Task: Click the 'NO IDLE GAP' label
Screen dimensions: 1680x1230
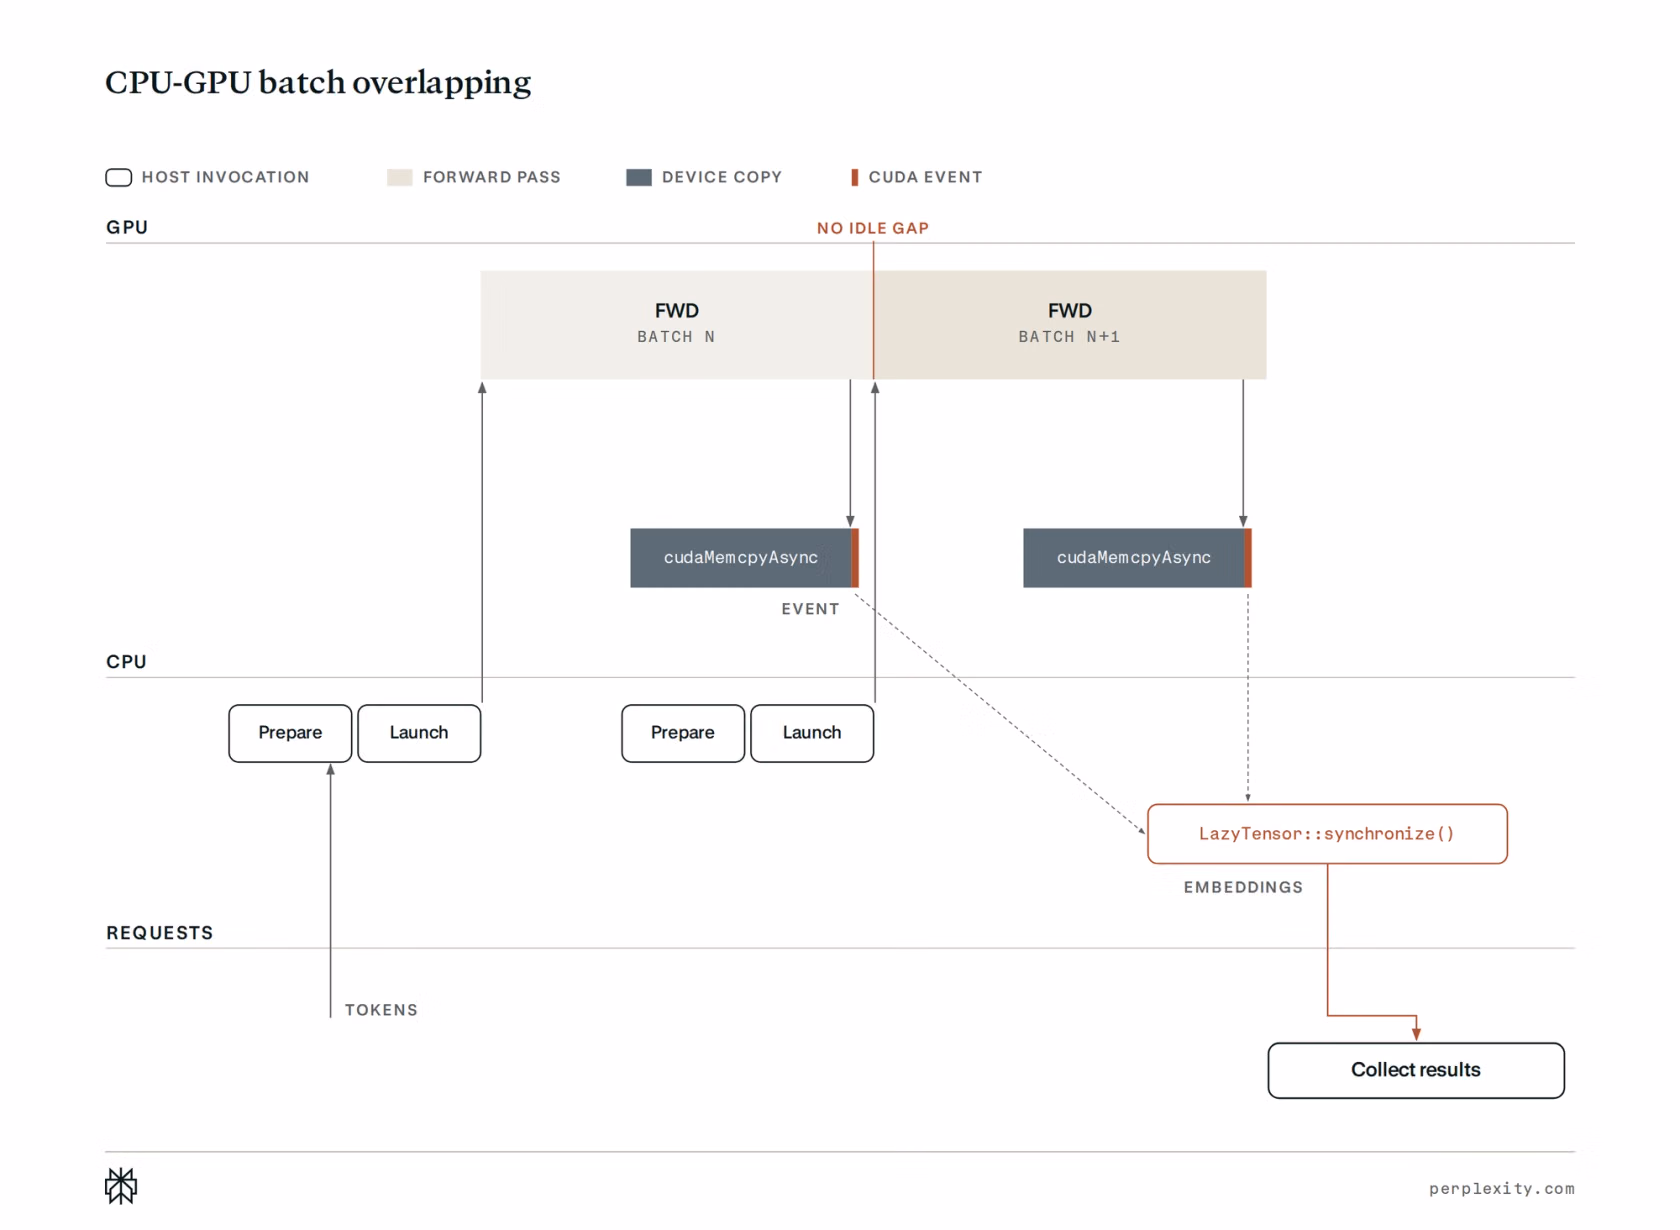Action: (x=873, y=228)
